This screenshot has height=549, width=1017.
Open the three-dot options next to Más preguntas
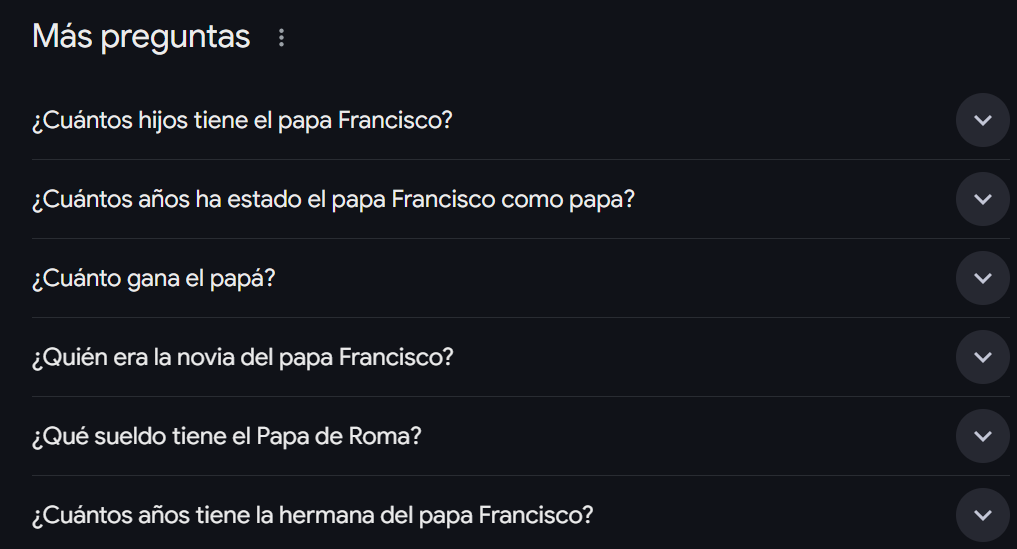tap(281, 38)
